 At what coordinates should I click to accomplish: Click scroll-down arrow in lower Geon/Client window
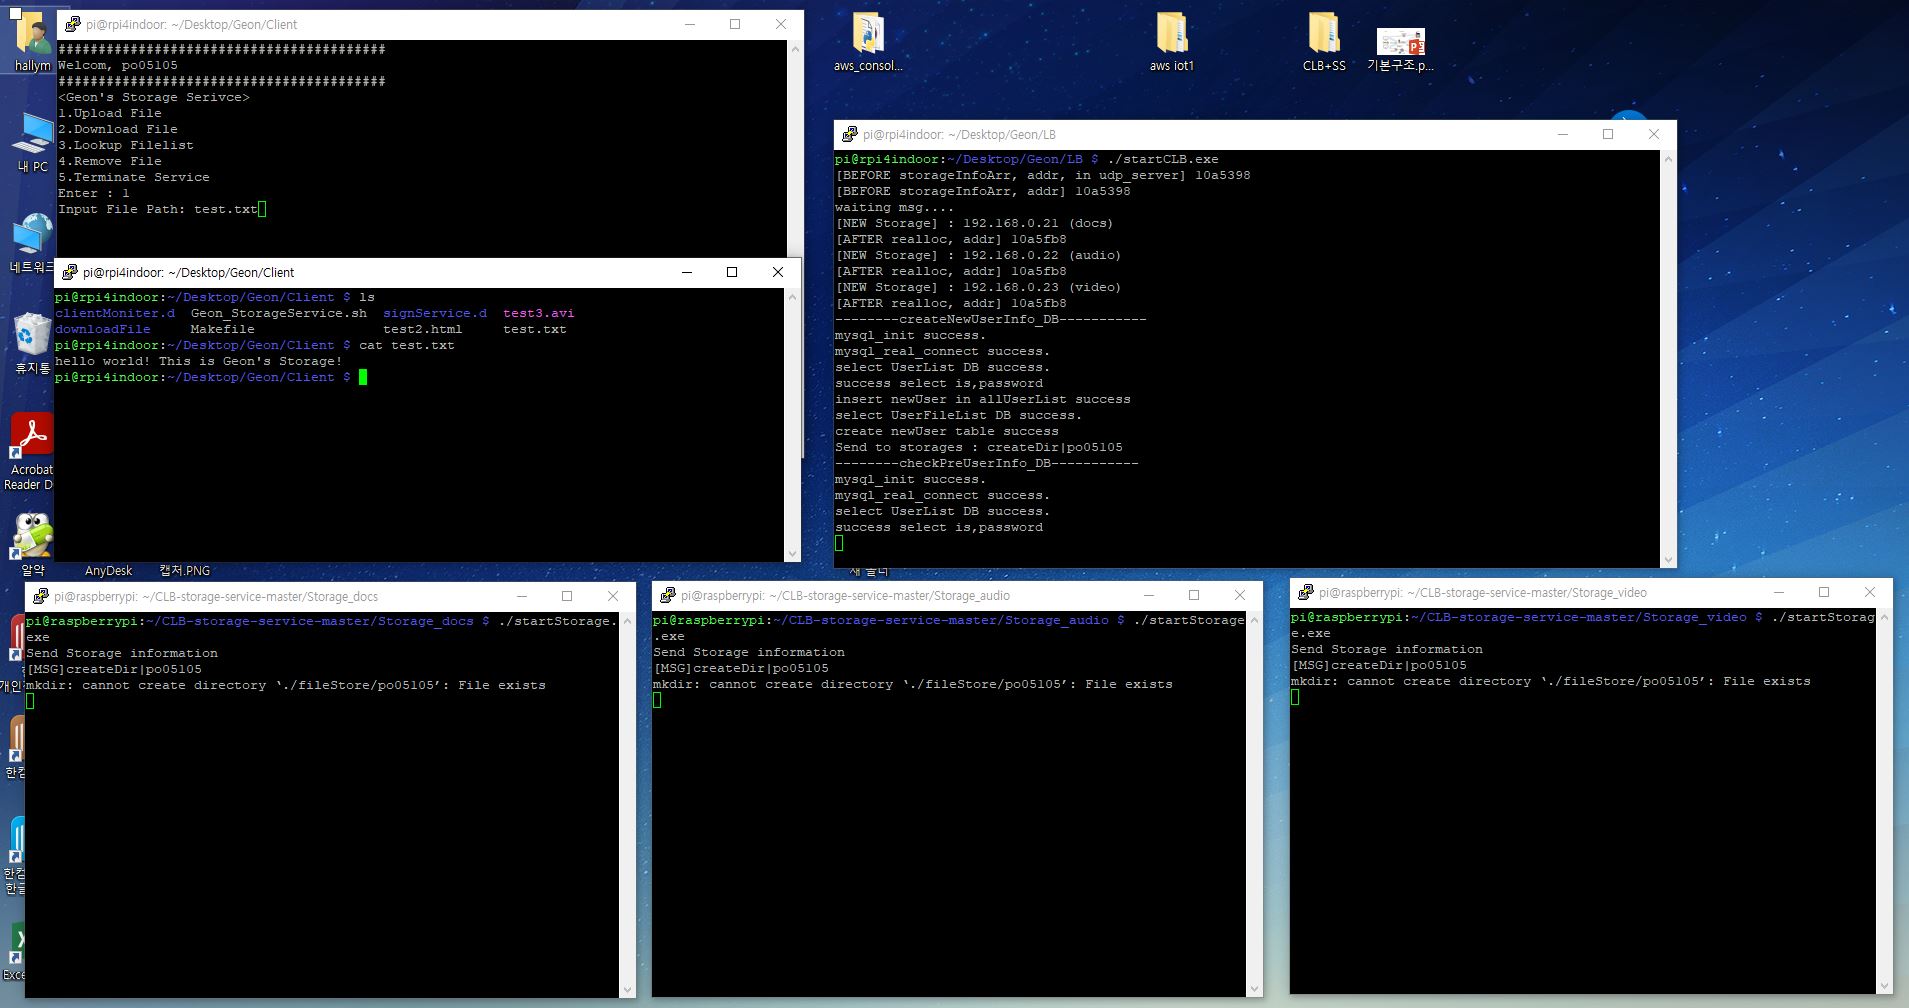pos(793,553)
